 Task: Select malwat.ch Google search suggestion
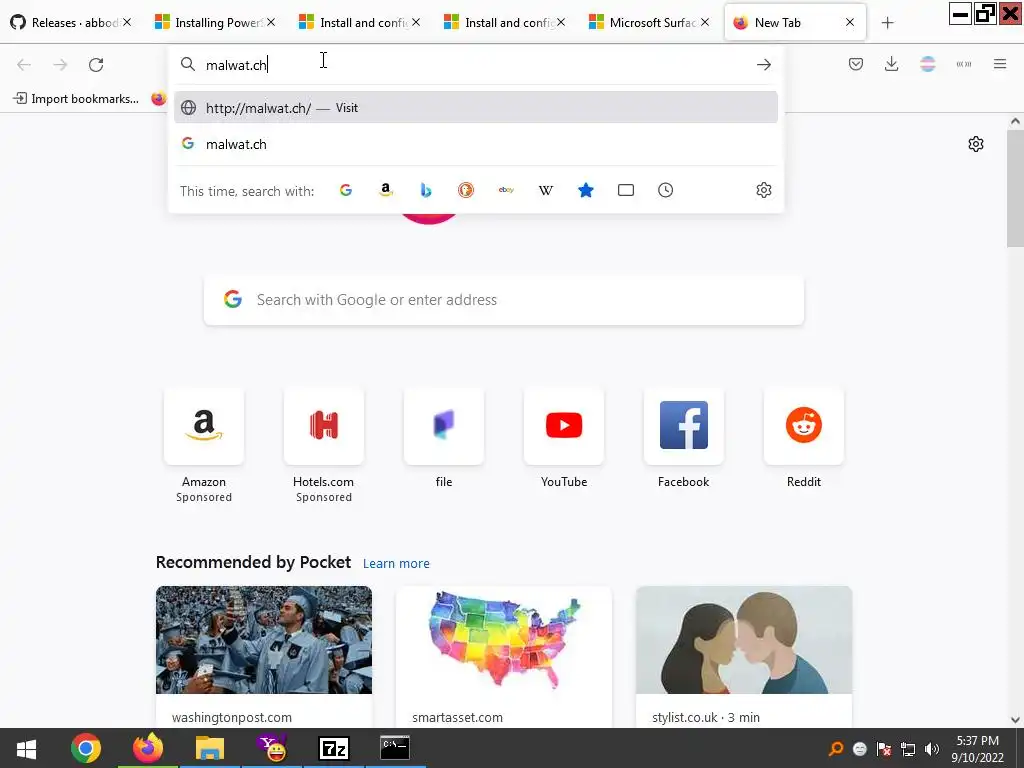click(x=475, y=144)
